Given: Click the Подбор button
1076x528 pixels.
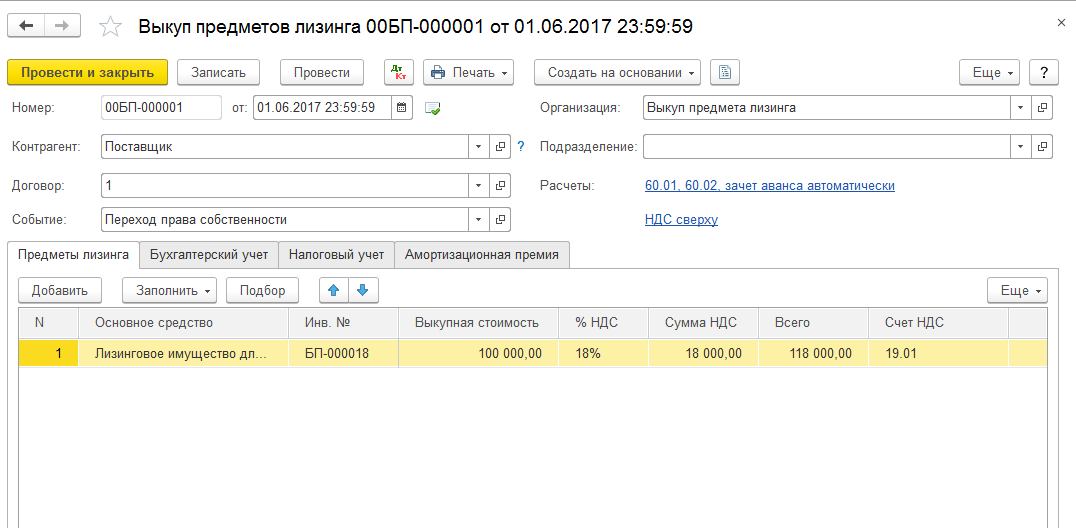Looking at the screenshot, I should click(262, 290).
